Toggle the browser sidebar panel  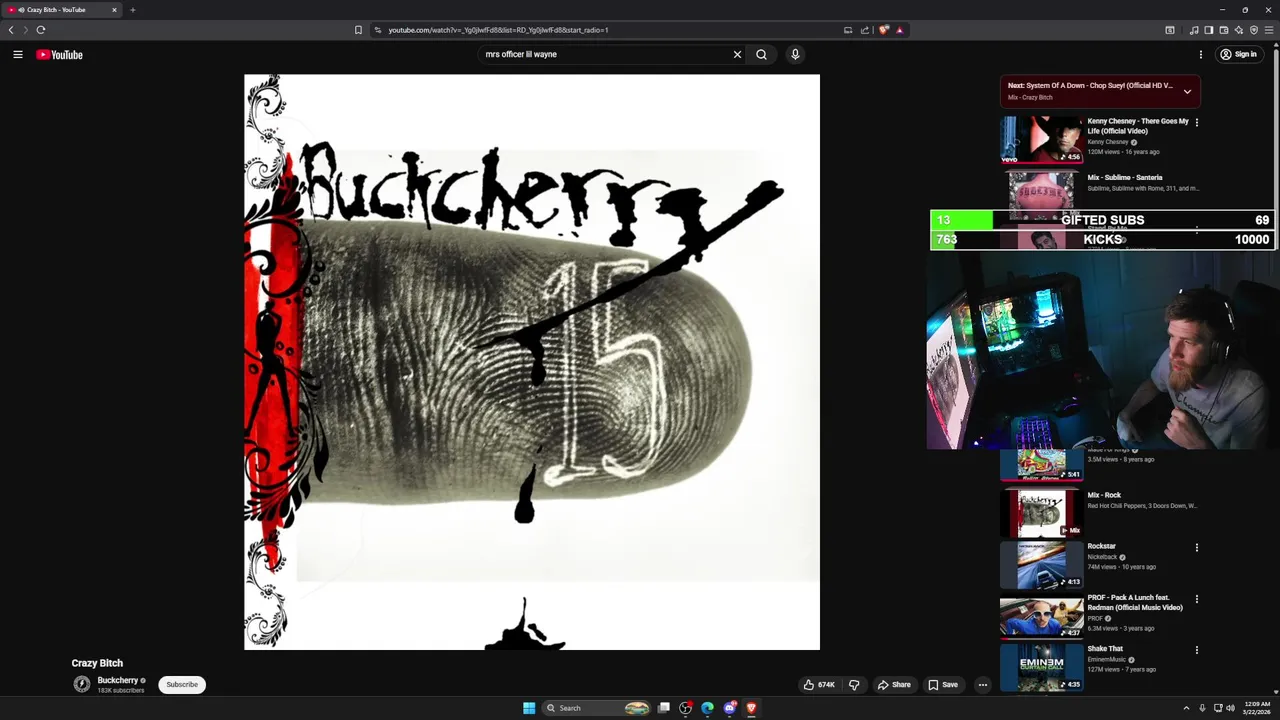tap(1208, 30)
